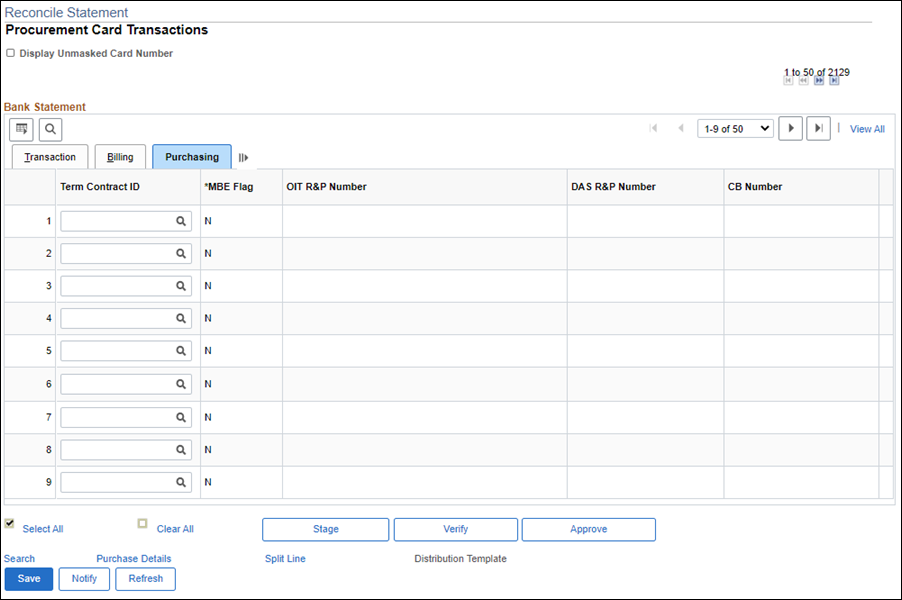This screenshot has height=600, width=902.
Task: Show all columns icon beside Purchasing tab
Action: [x=243, y=157]
